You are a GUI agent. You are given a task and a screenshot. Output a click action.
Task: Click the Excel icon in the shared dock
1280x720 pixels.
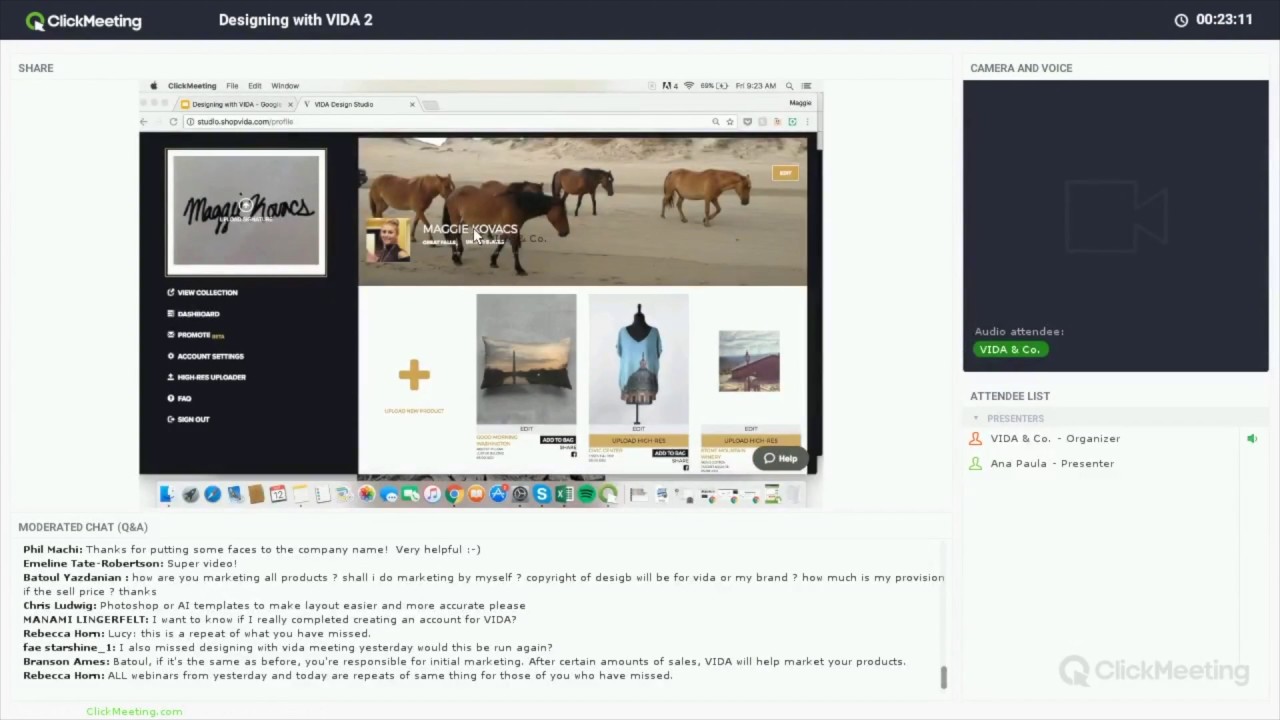(x=563, y=494)
